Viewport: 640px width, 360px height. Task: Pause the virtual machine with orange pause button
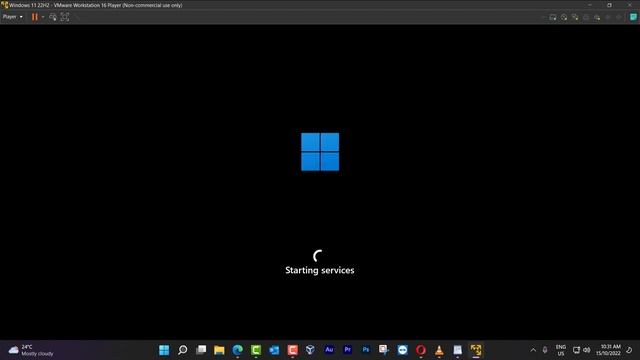click(35, 17)
